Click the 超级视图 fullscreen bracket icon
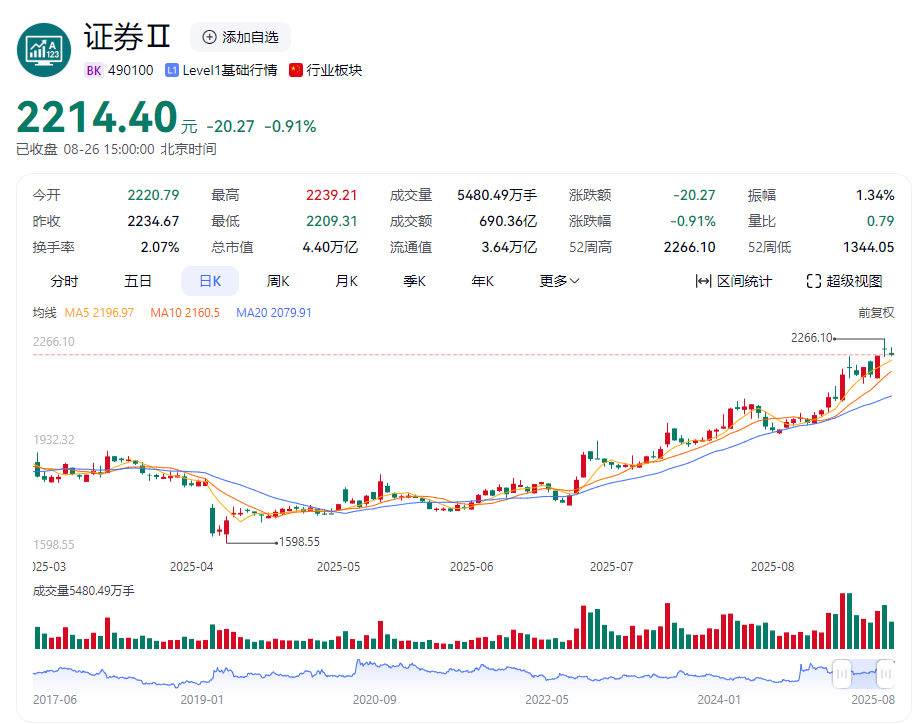This screenshot has width=914, height=724. click(813, 282)
